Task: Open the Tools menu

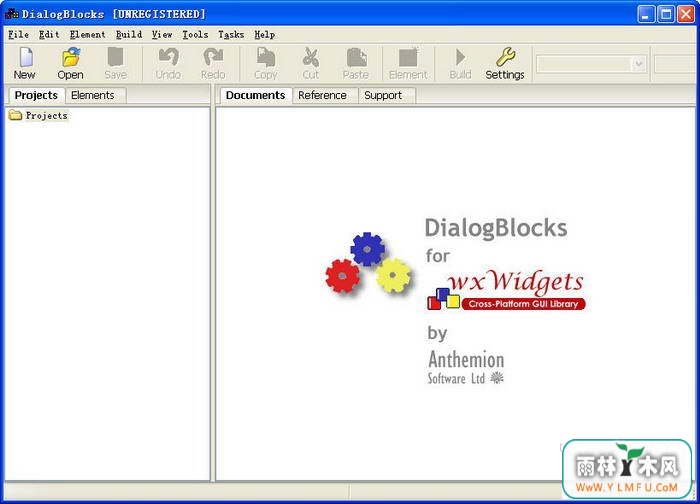Action: tap(195, 34)
